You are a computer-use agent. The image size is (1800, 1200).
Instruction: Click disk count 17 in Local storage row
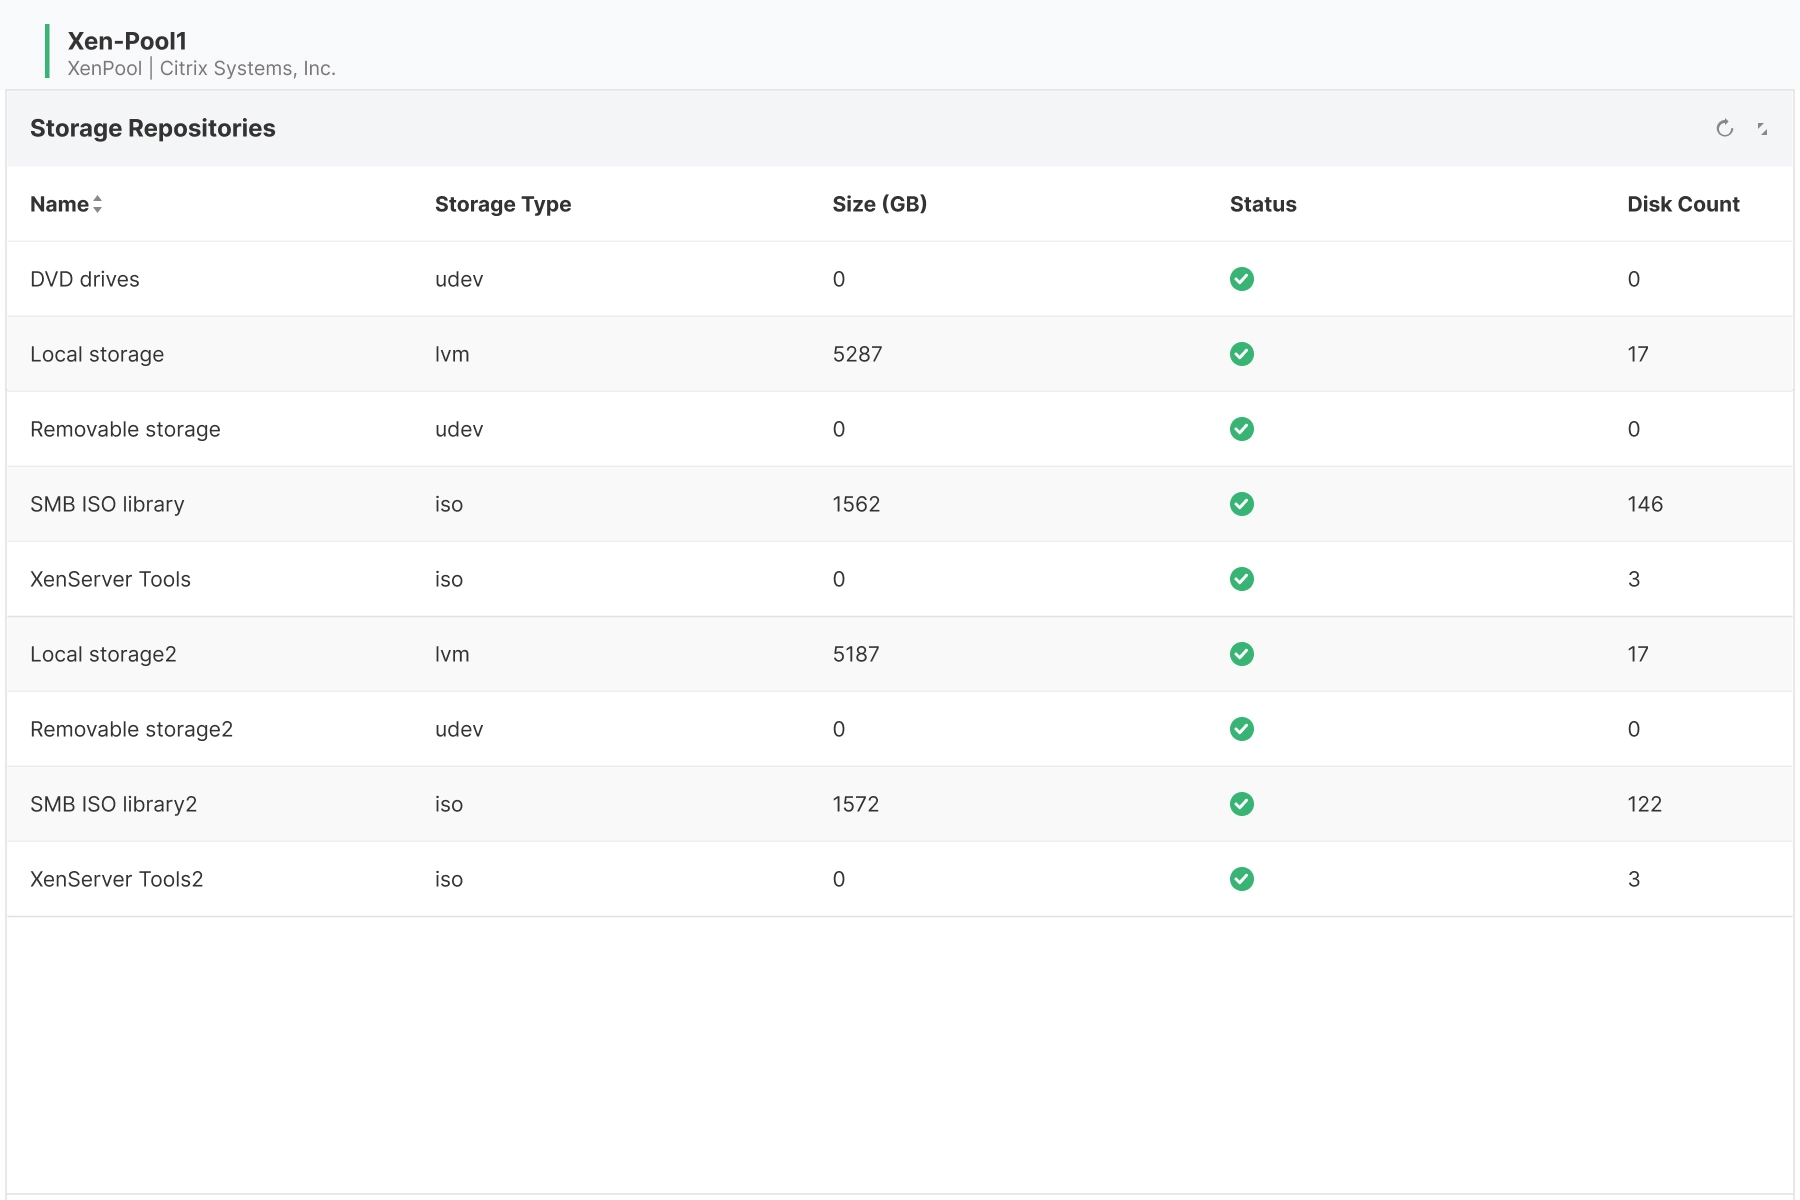click(x=1638, y=354)
